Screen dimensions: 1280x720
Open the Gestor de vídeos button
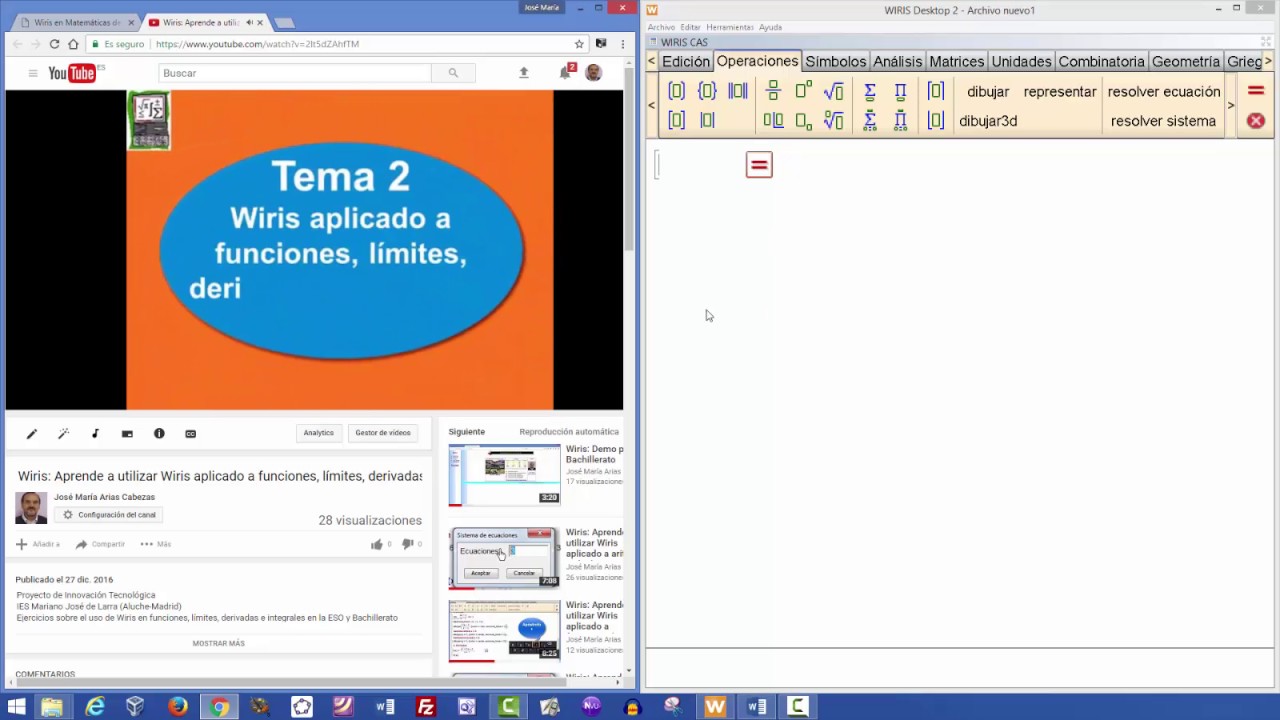[x=383, y=433]
